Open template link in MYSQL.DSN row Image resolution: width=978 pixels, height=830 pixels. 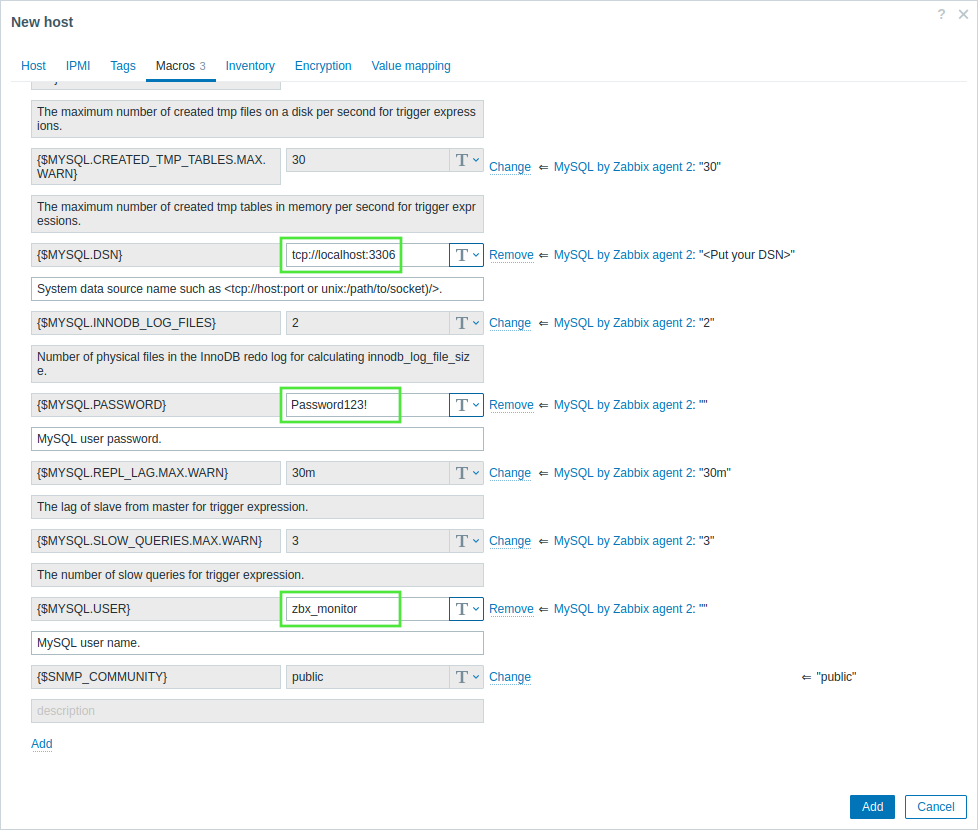623,254
